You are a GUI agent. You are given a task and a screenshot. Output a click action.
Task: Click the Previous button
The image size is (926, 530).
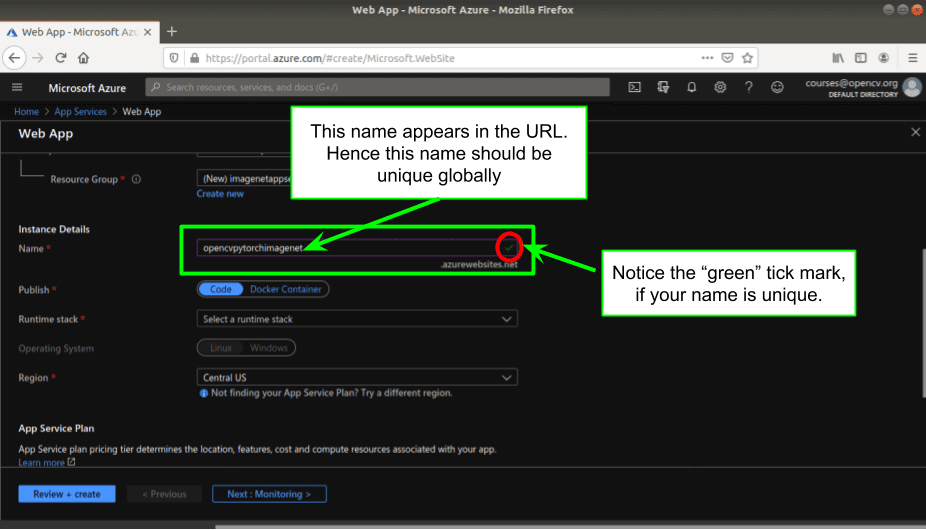click(x=164, y=494)
